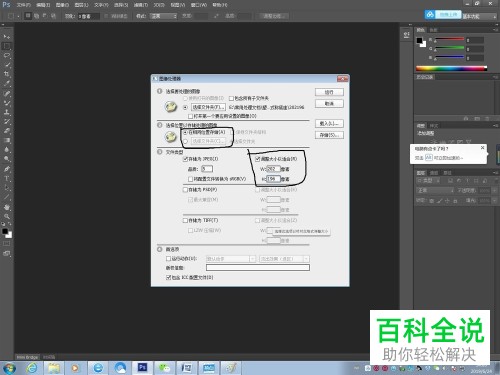Select the Brush tool

[7, 103]
